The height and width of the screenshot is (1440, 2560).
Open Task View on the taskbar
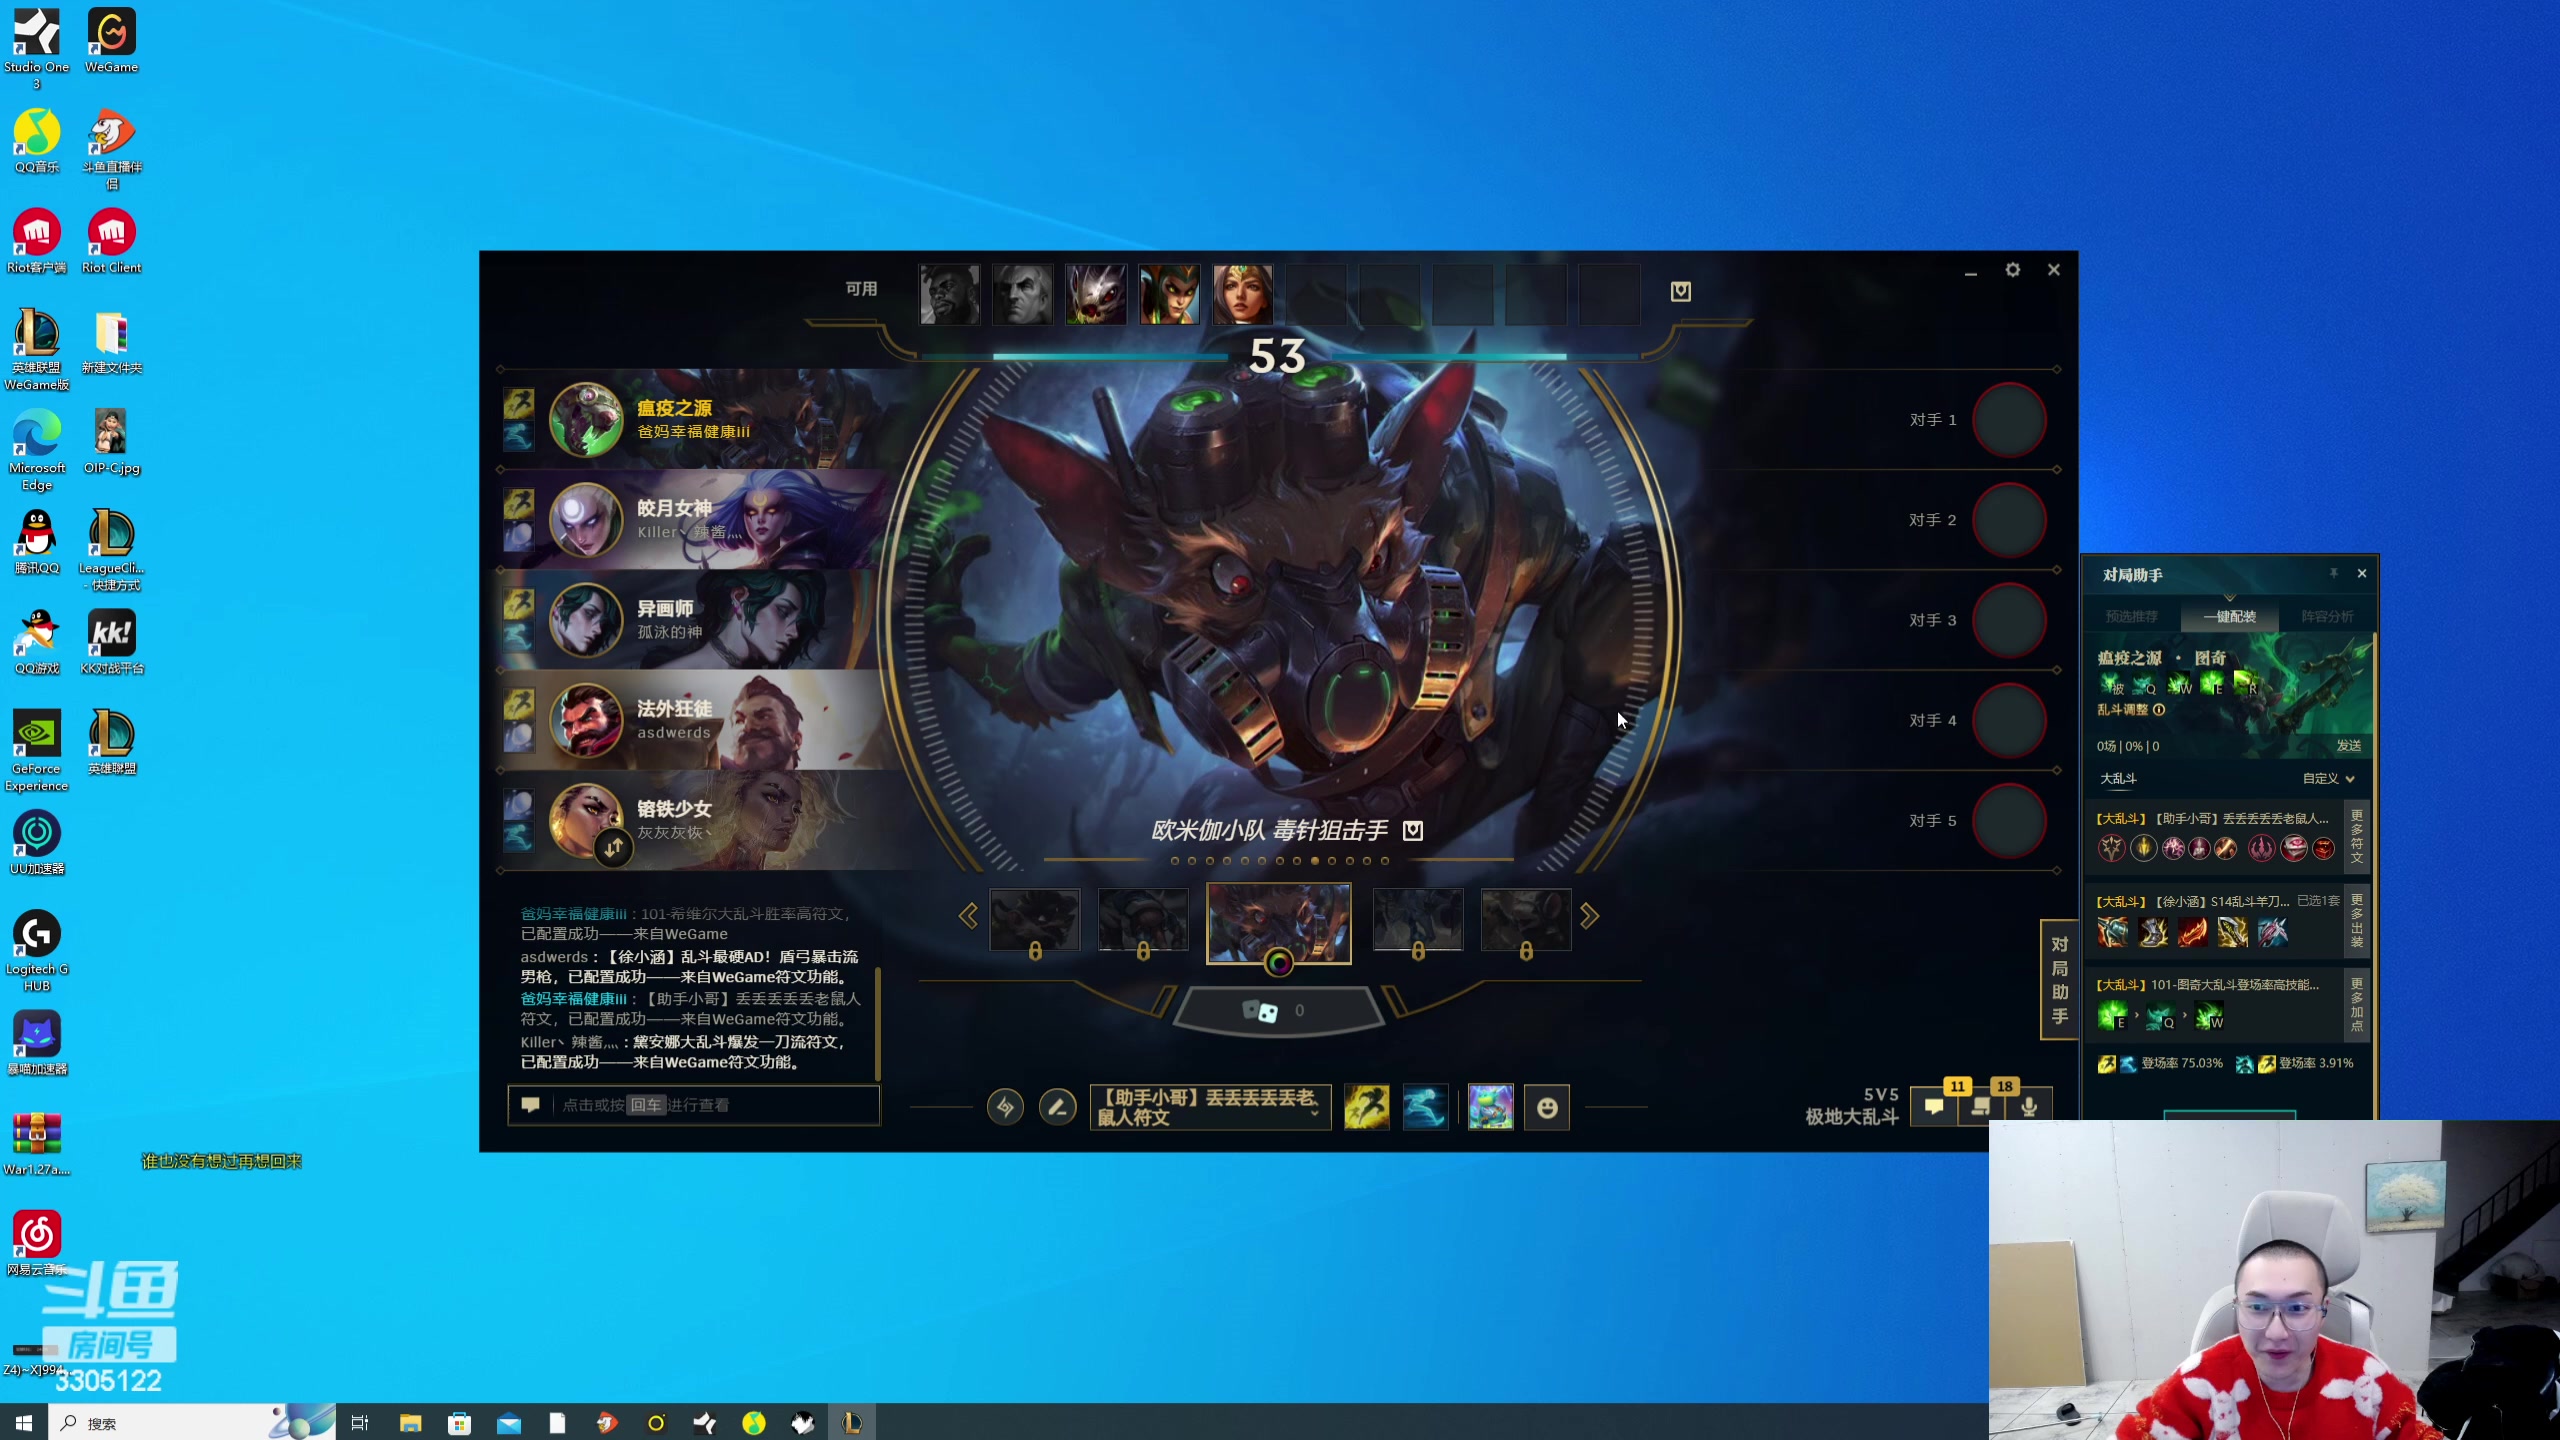click(x=360, y=1422)
